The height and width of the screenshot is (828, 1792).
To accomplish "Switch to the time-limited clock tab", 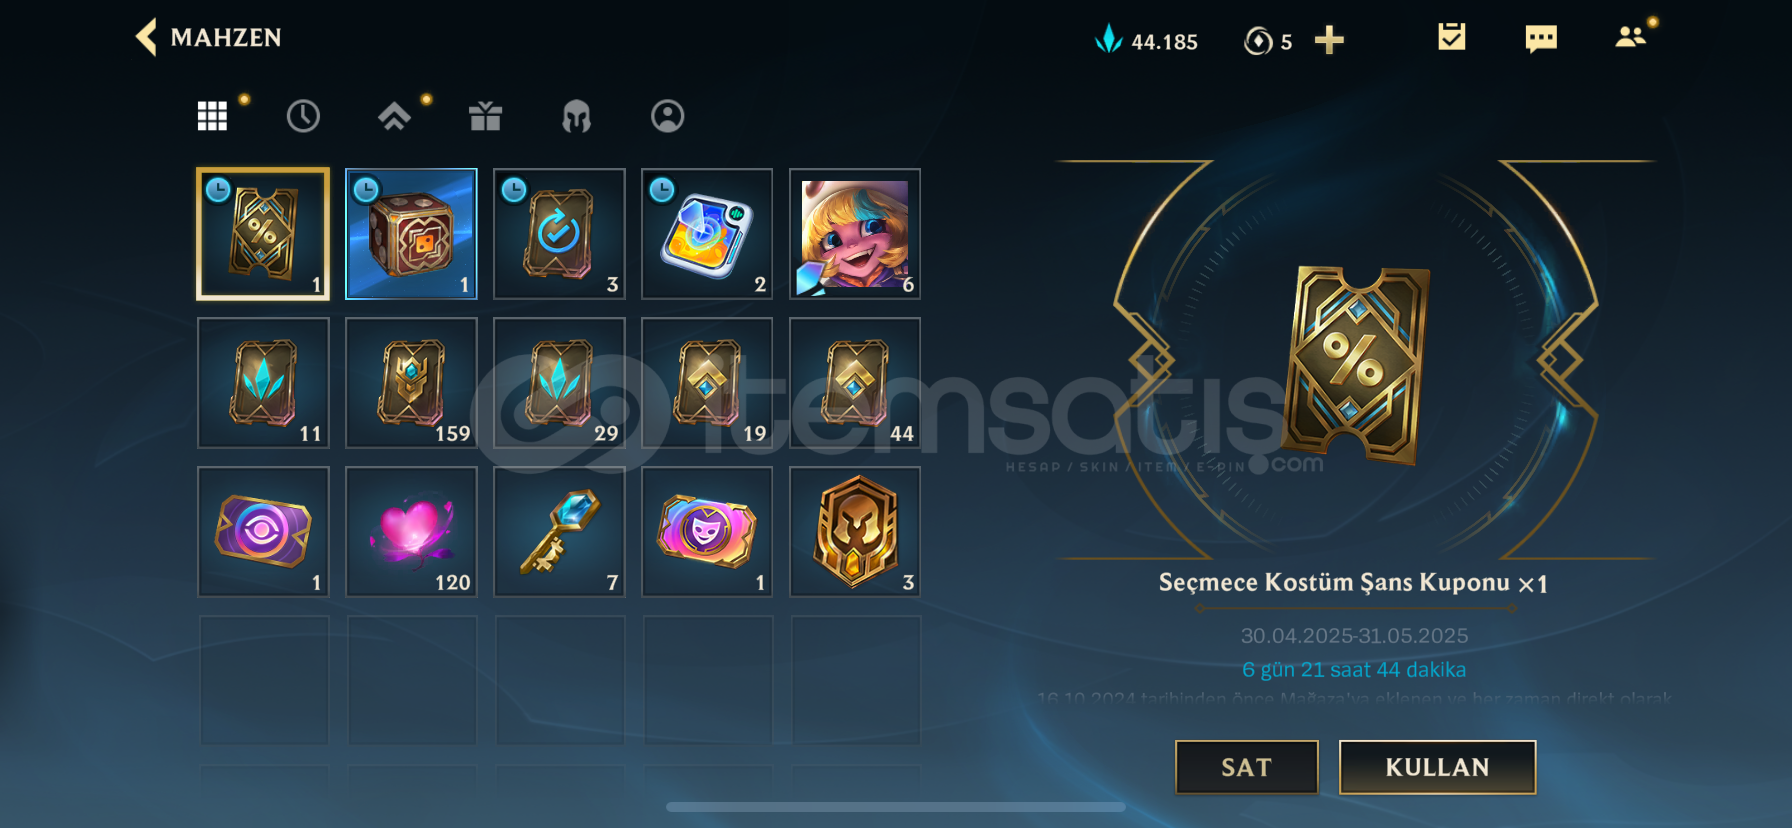I will pyautogui.click(x=303, y=116).
